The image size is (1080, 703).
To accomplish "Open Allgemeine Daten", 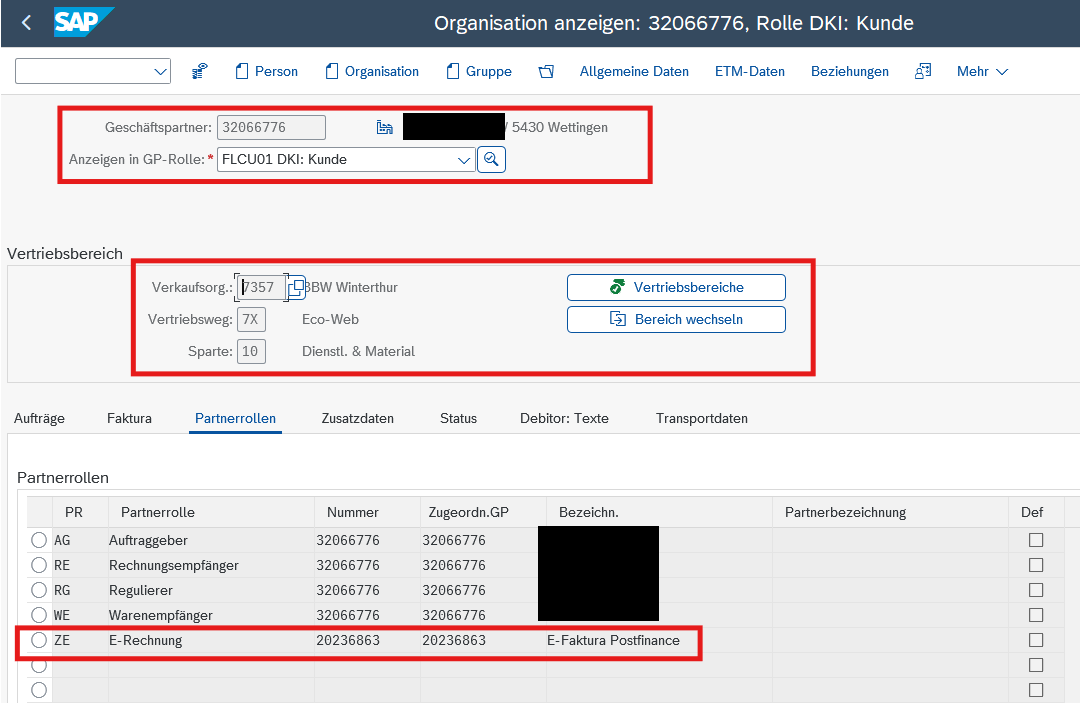I will coord(634,72).
